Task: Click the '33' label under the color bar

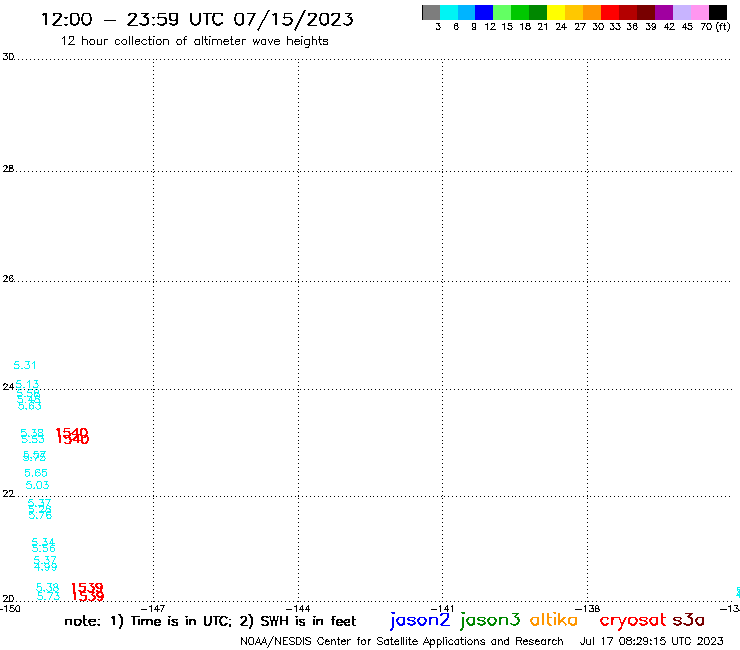Action: 614,27
